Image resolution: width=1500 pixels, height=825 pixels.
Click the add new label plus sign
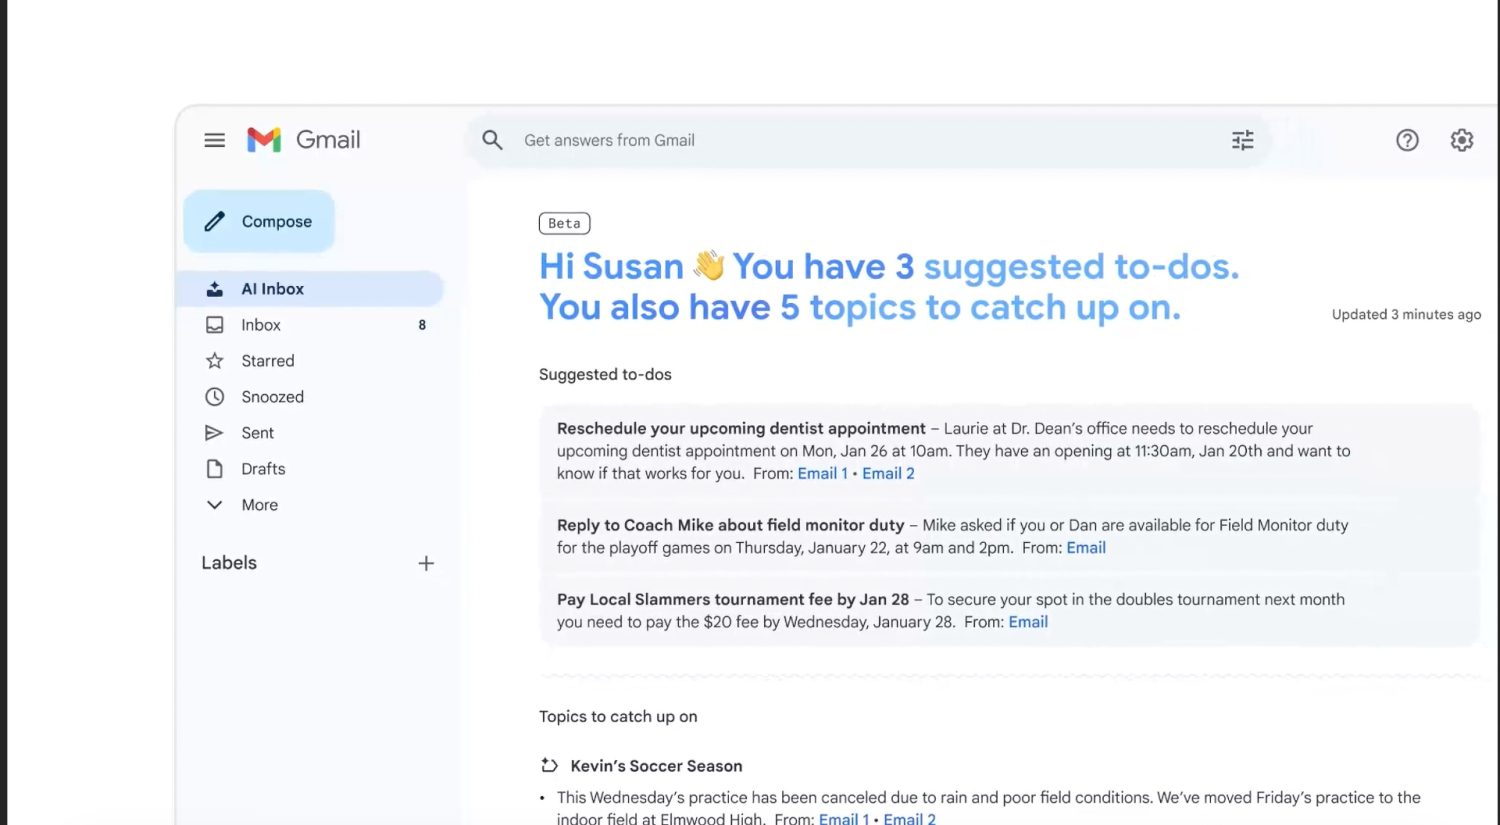pos(426,562)
